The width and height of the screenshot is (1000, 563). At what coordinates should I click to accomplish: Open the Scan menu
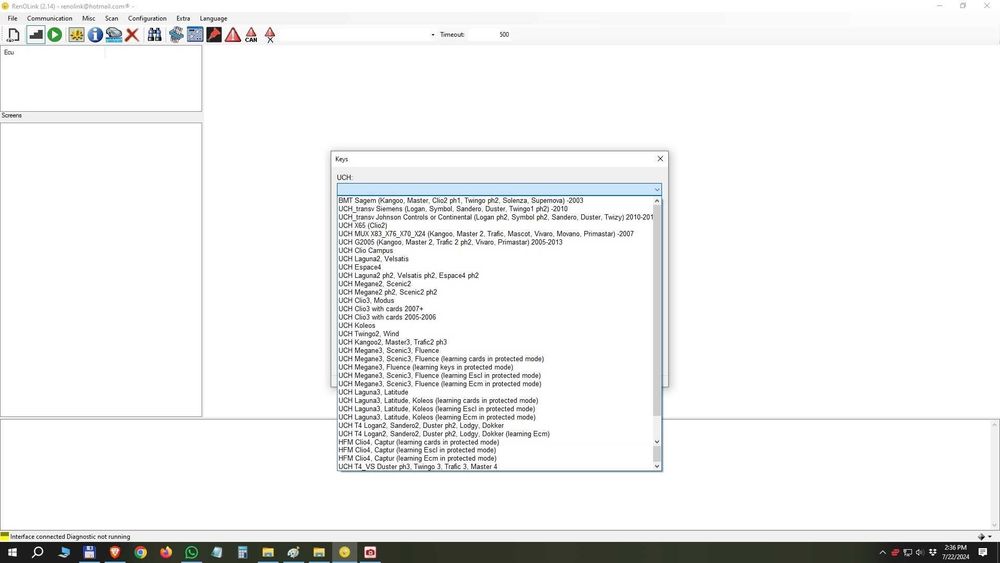pyautogui.click(x=112, y=18)
